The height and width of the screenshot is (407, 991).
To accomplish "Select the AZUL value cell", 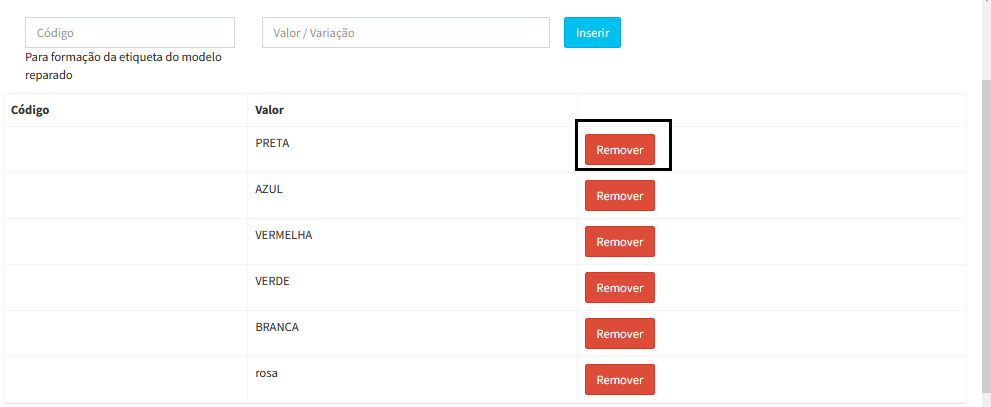I will [x=270, y=189].
